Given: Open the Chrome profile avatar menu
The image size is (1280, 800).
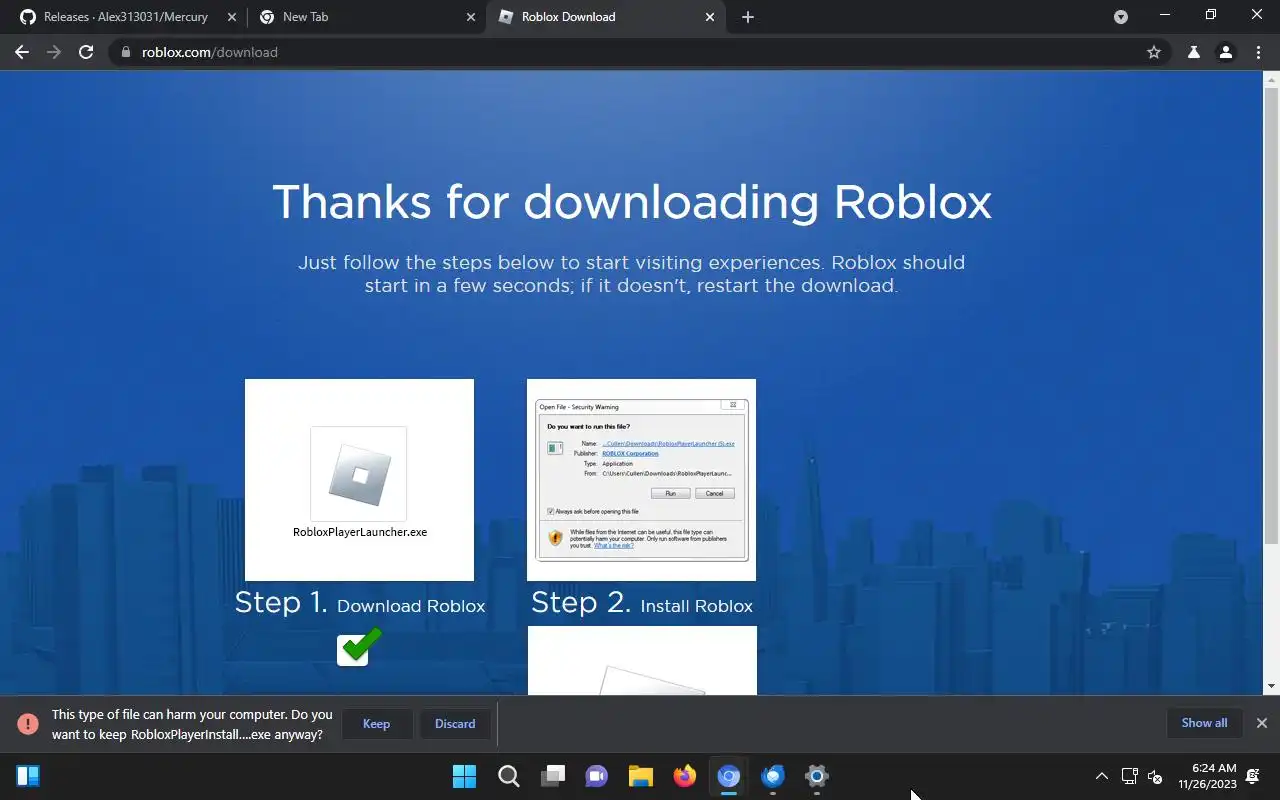Looking at the screenshot, I should pyautogui.click(x=1226, y=52).
